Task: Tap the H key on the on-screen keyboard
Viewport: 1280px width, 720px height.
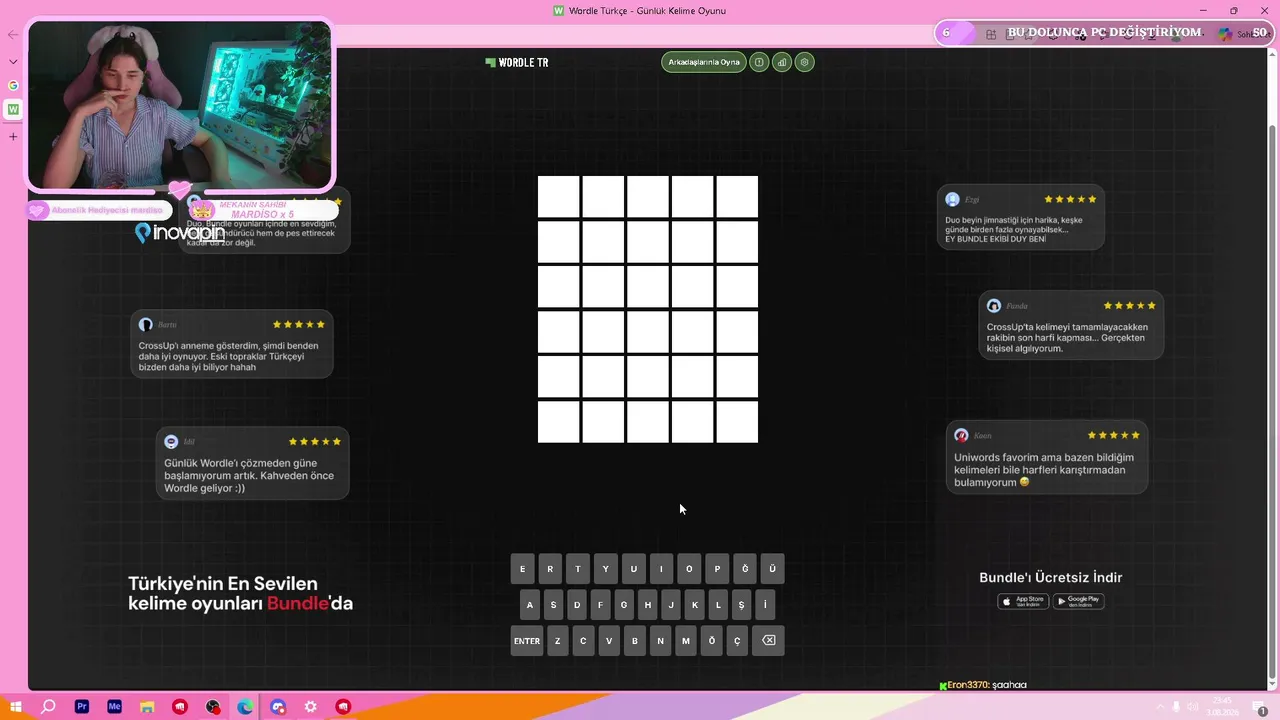Action: (x=648, y=605)
